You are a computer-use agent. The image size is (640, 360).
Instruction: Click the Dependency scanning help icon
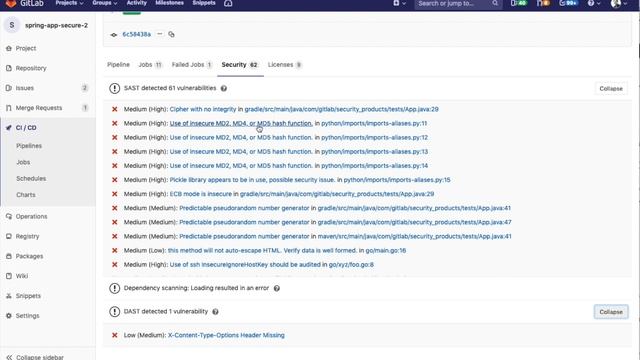277,288
